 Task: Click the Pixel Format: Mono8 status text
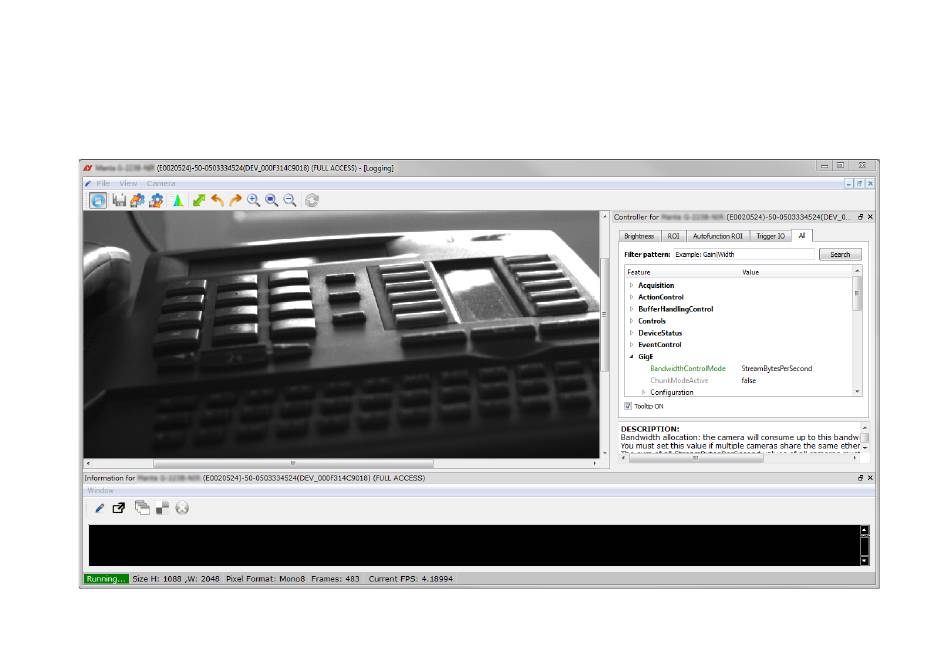click(x=265, y=579)
